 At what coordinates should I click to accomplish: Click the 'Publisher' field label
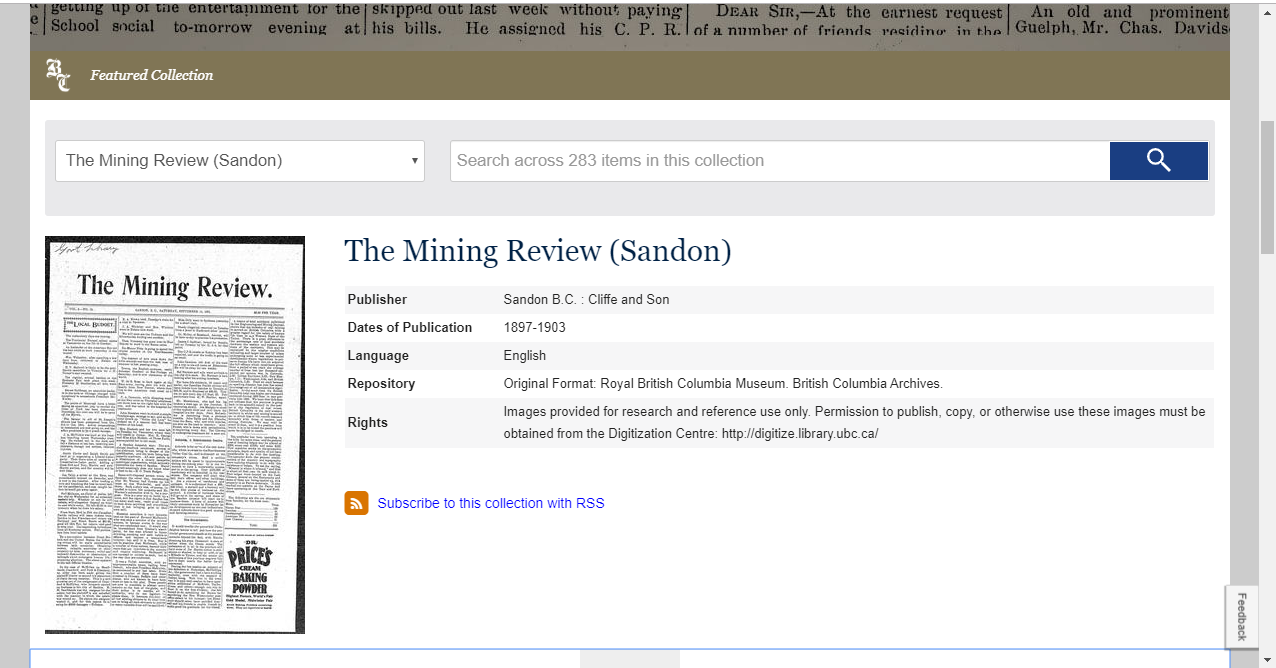click(377, 299)
